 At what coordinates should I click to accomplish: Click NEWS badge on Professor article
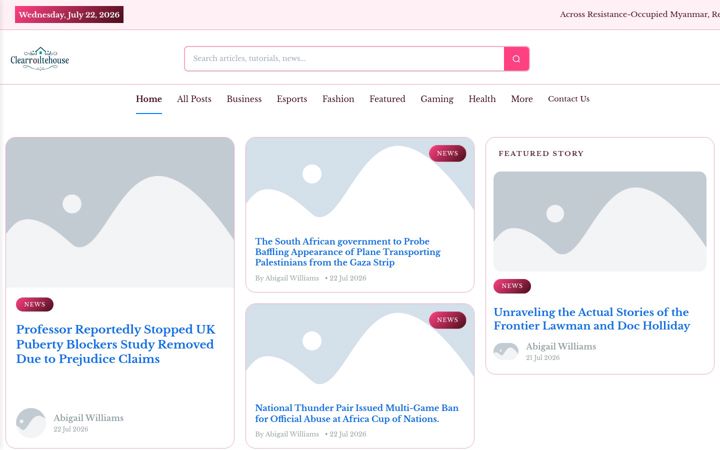pos(35,304)
